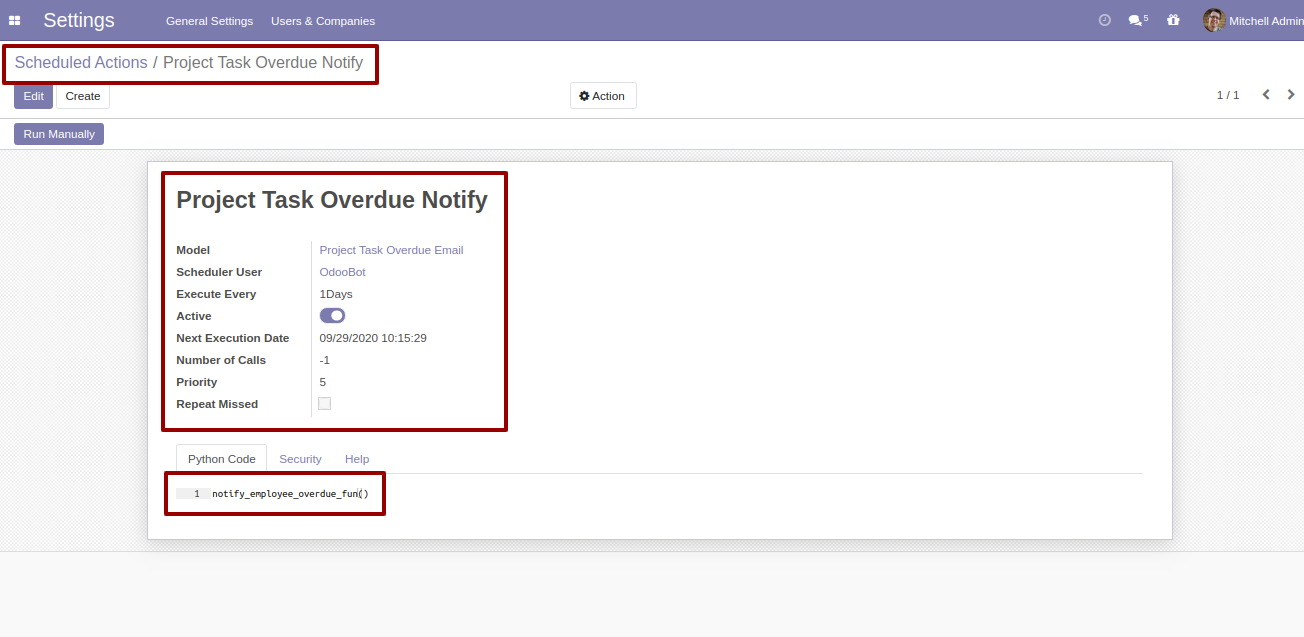The width and height of the screenshot is (1304, 637).
Task: Open OdooBot scheduler user link
Action: pos(342,272)
